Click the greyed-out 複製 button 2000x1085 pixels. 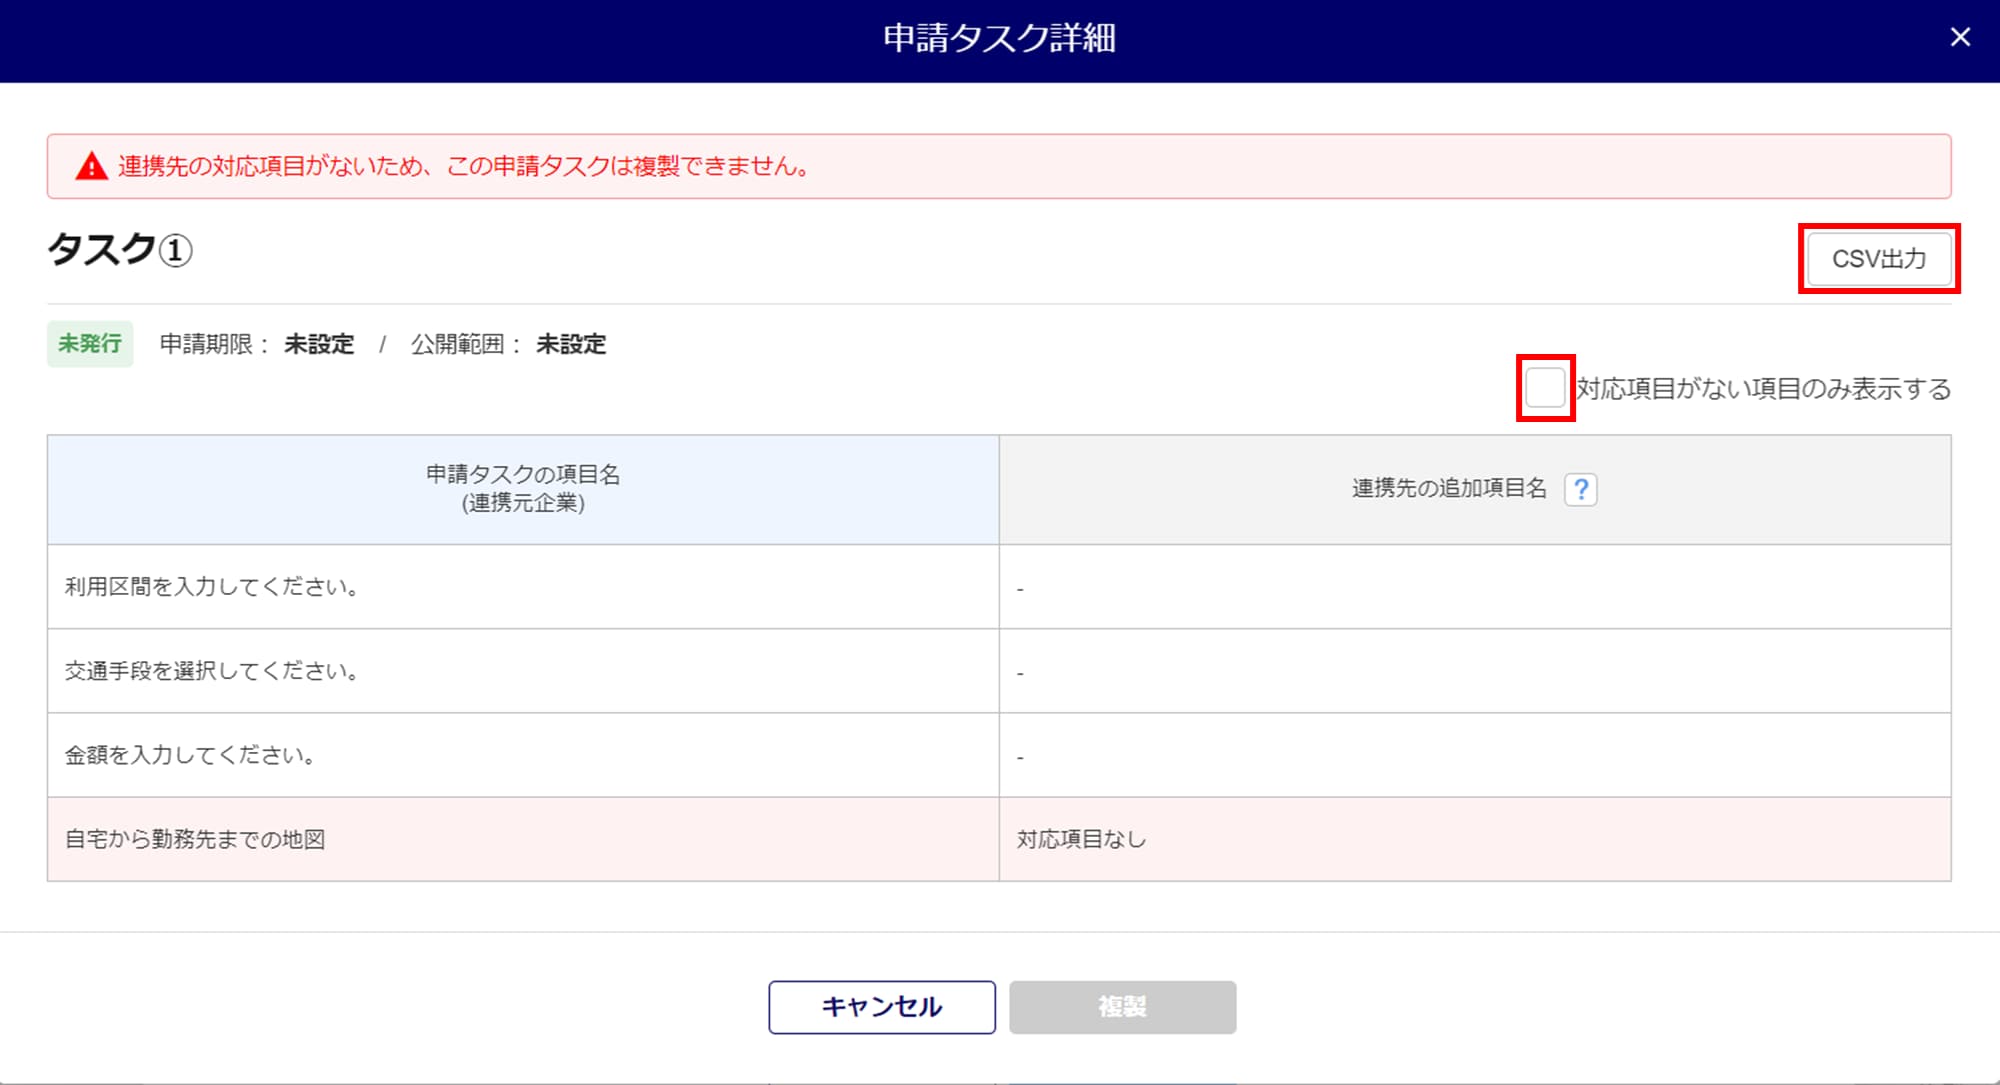(1122, 1006)
